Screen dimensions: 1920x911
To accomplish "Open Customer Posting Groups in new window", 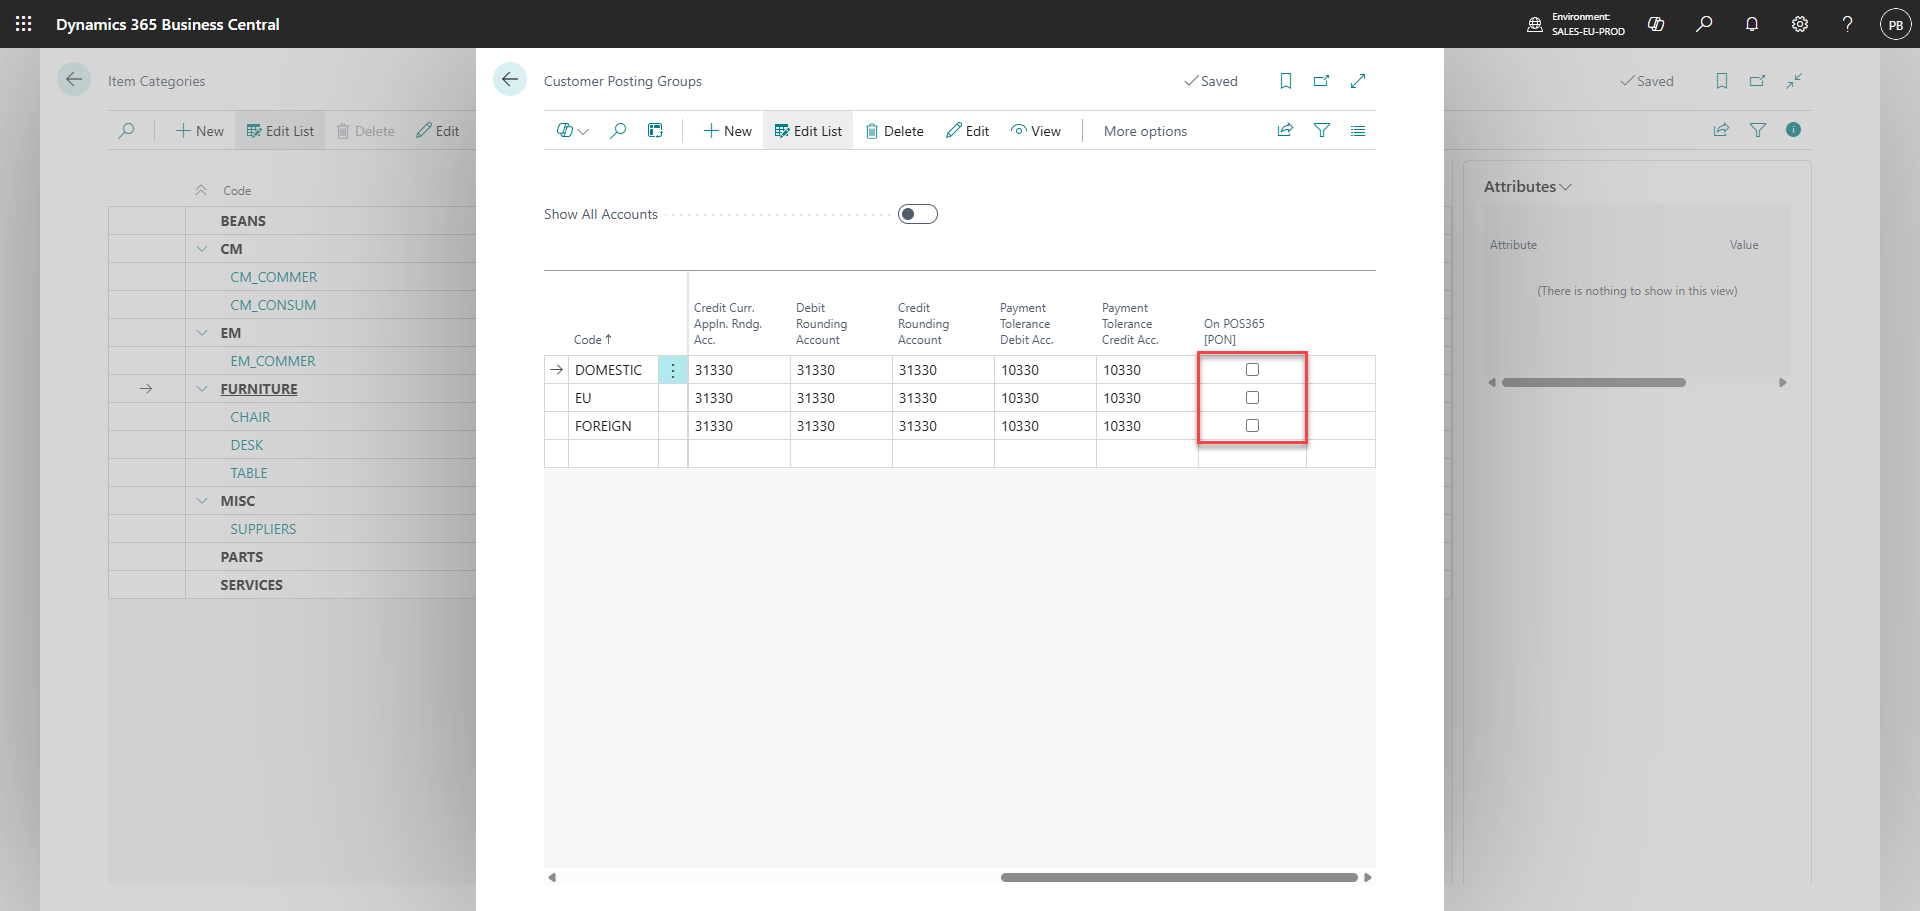I will (1322, 81).
